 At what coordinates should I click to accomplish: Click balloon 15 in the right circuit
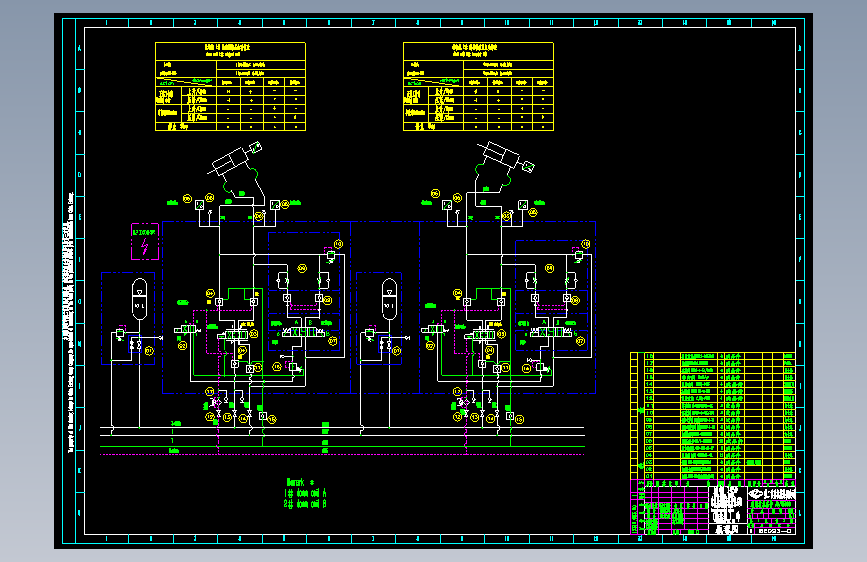[519, 419]
